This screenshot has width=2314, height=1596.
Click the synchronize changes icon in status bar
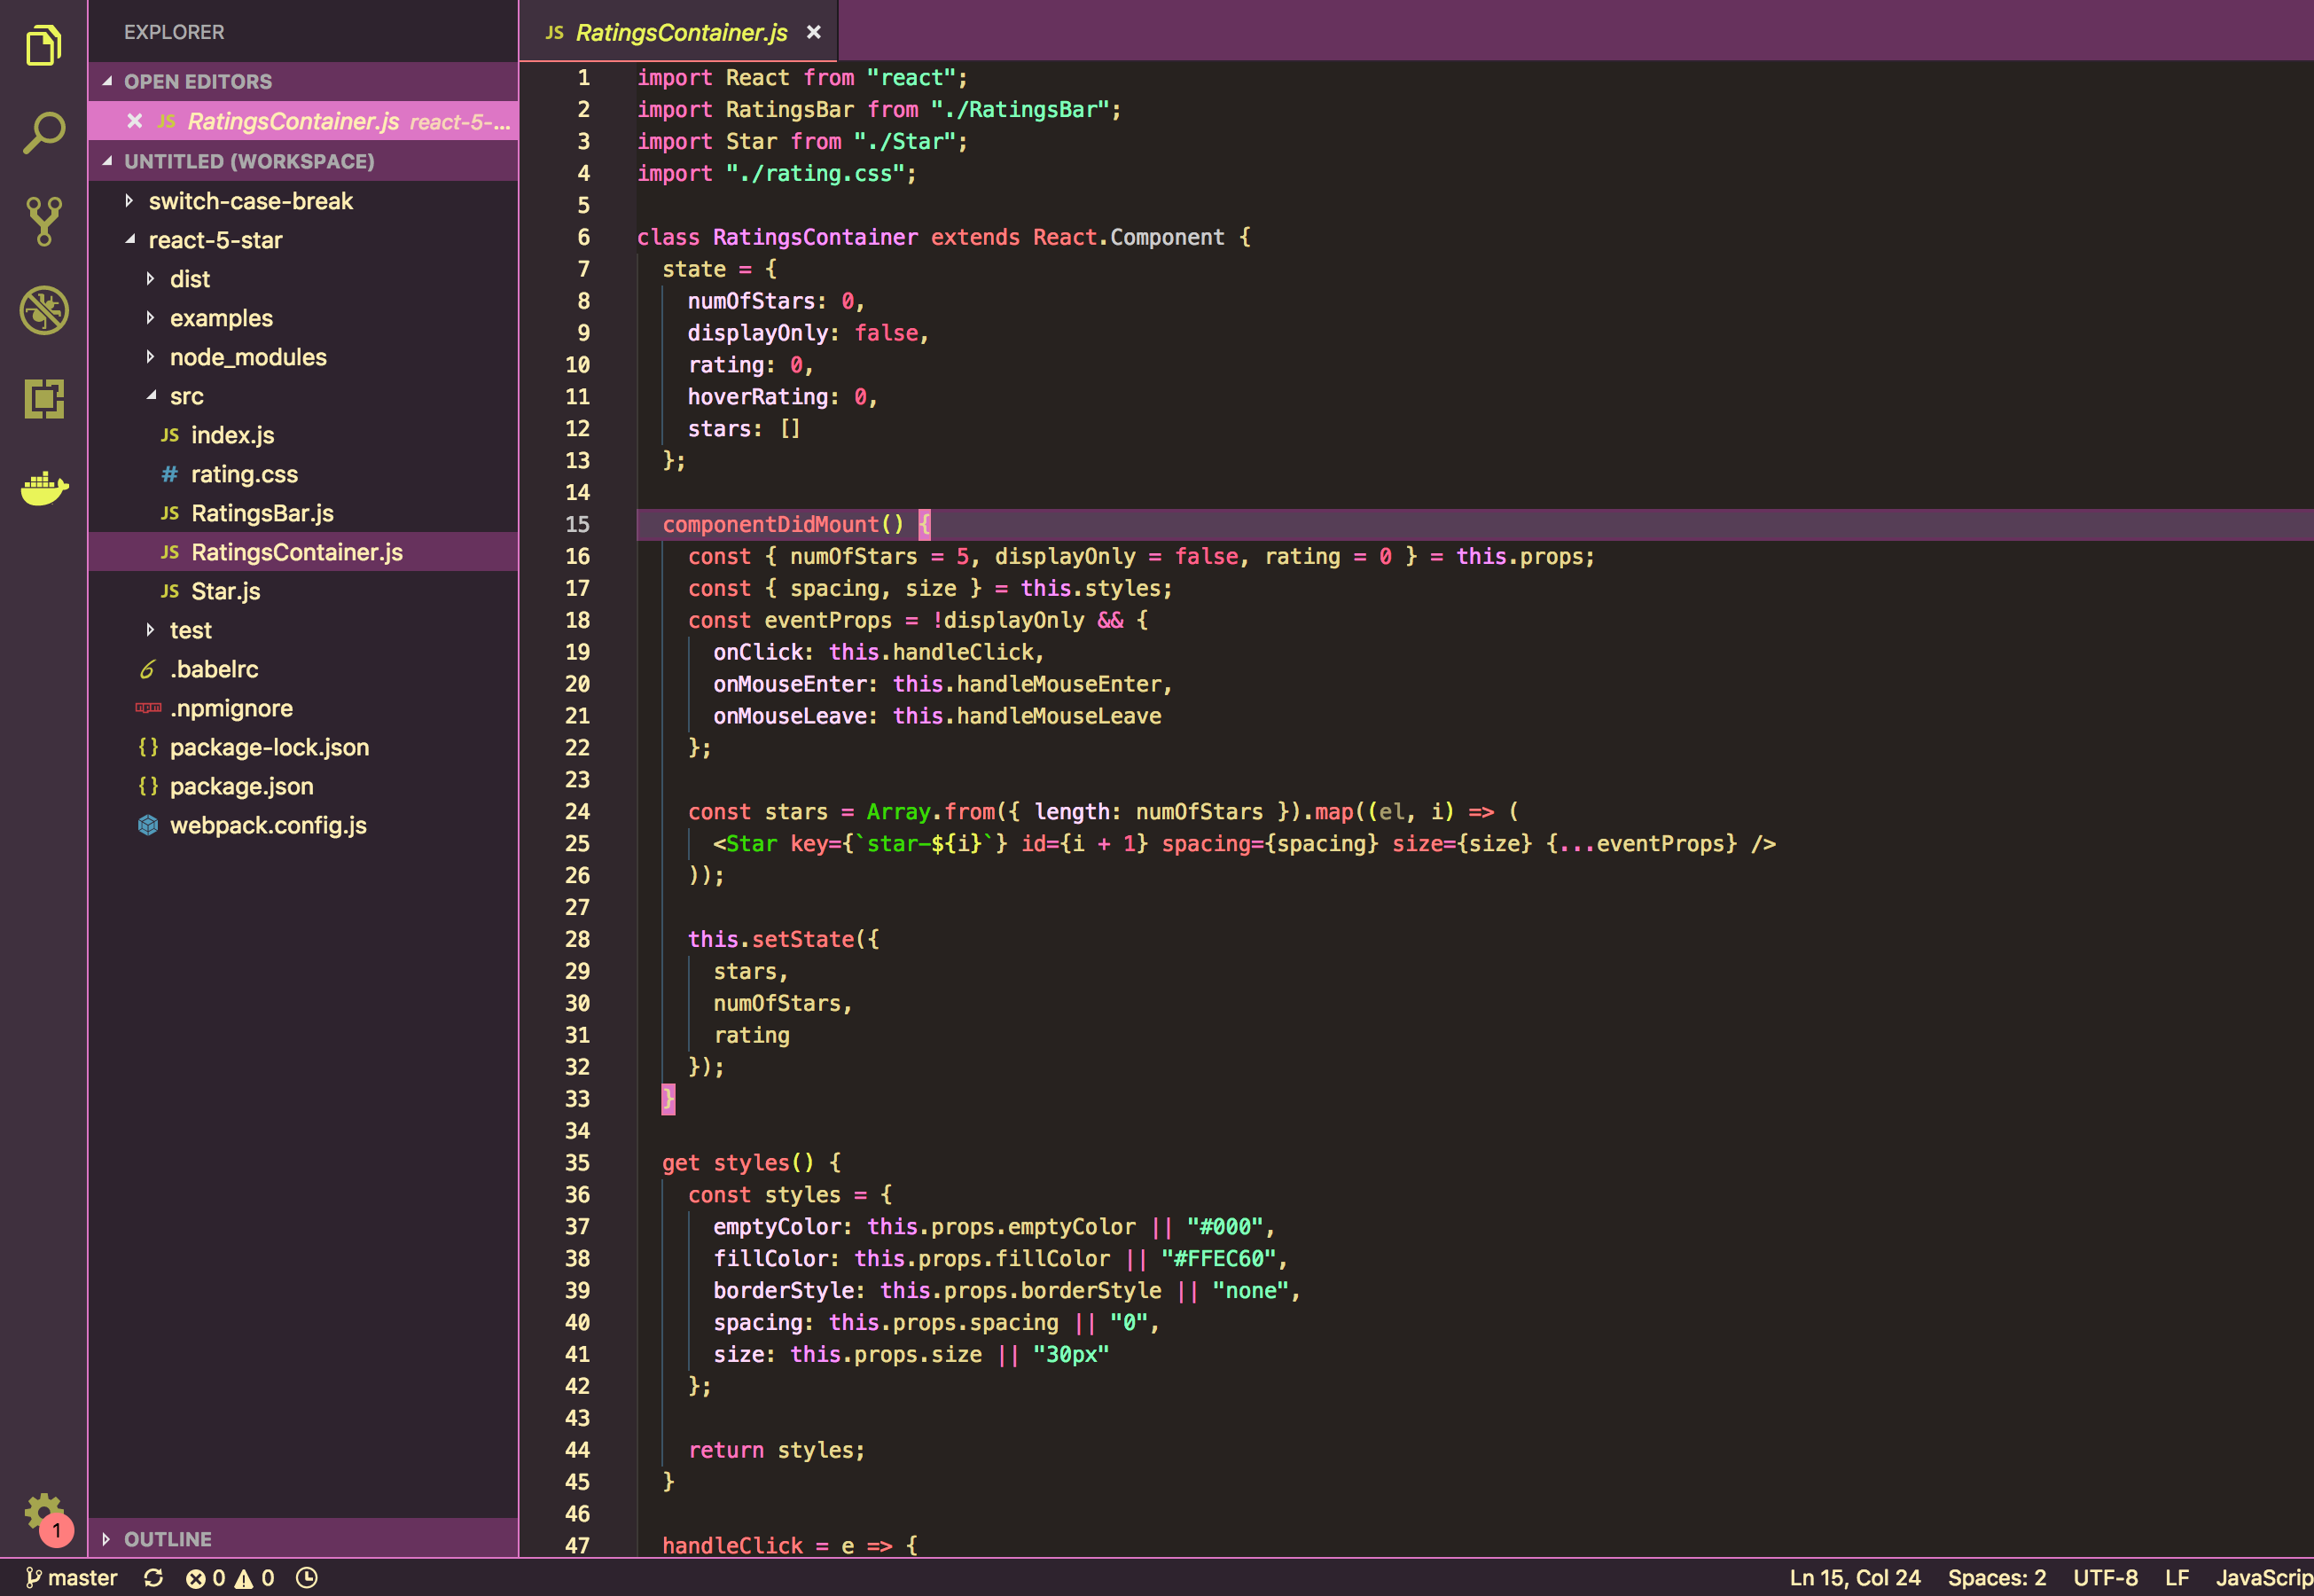(153, 1577)
